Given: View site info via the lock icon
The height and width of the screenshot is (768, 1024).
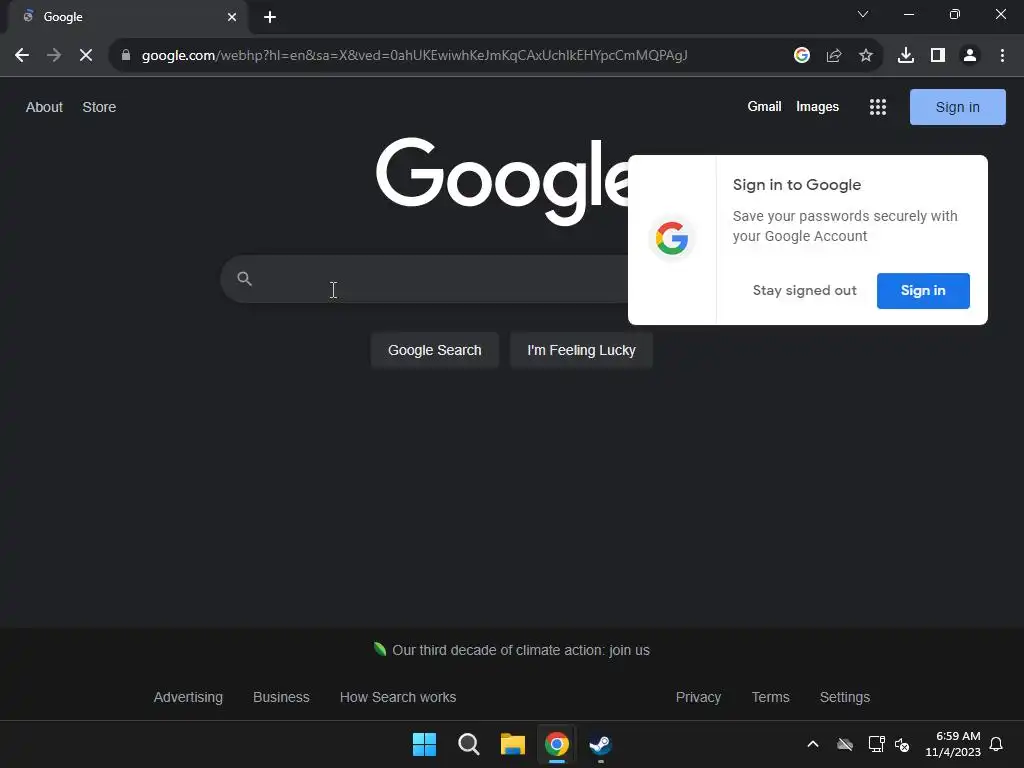Looking at the screenshot, I should (x=126, y=56).
